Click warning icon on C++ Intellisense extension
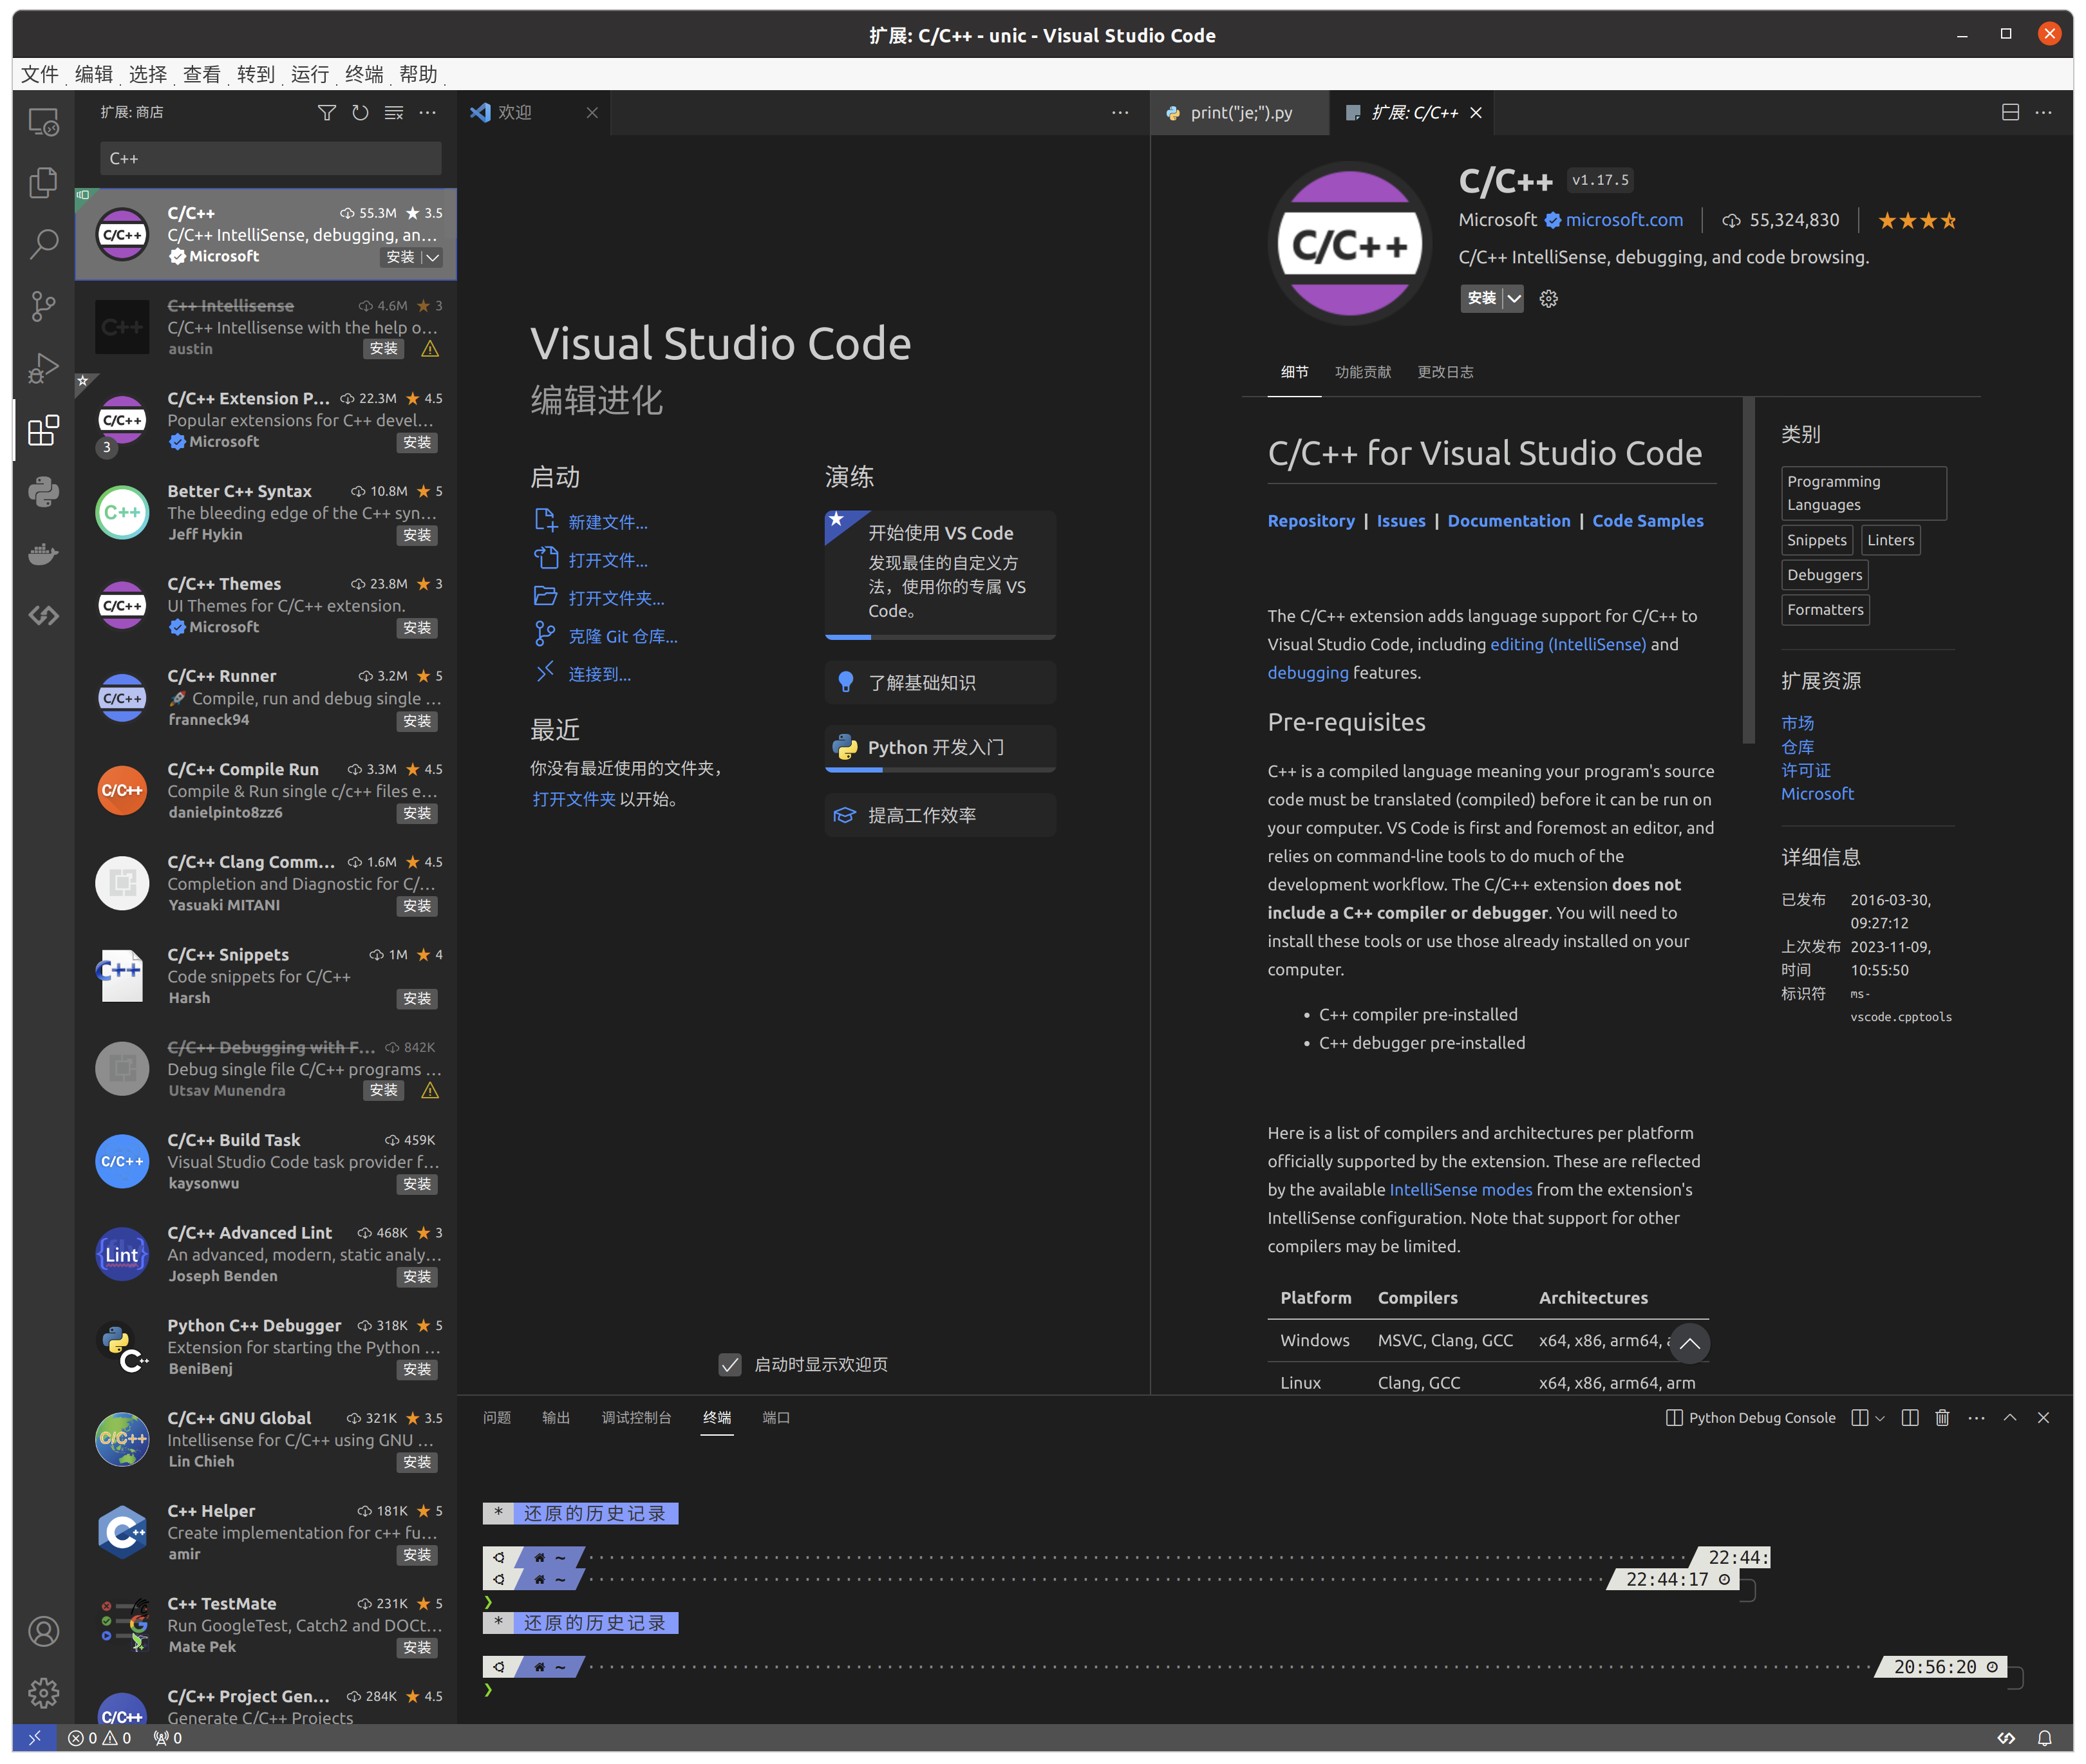Screen dimensions: 2086x1764 point(430,349)
